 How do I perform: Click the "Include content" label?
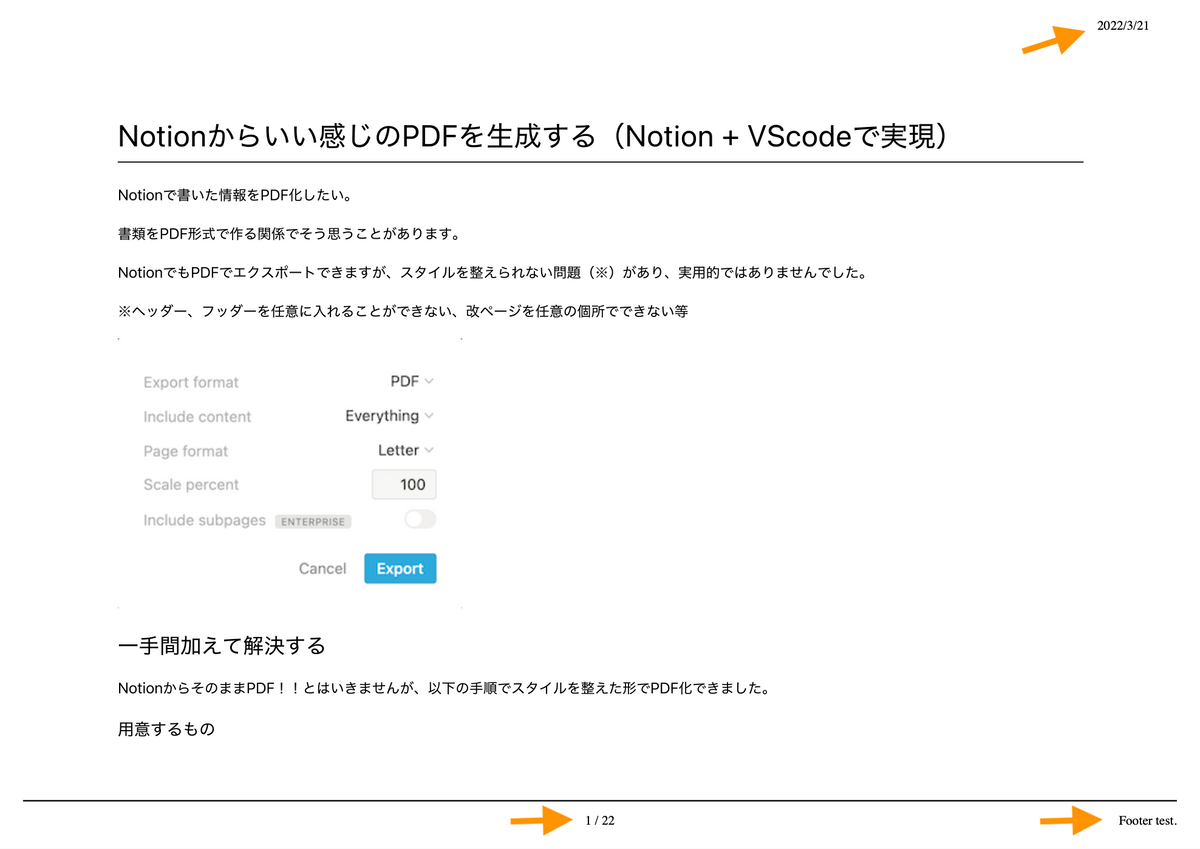(x=197, y=417)
